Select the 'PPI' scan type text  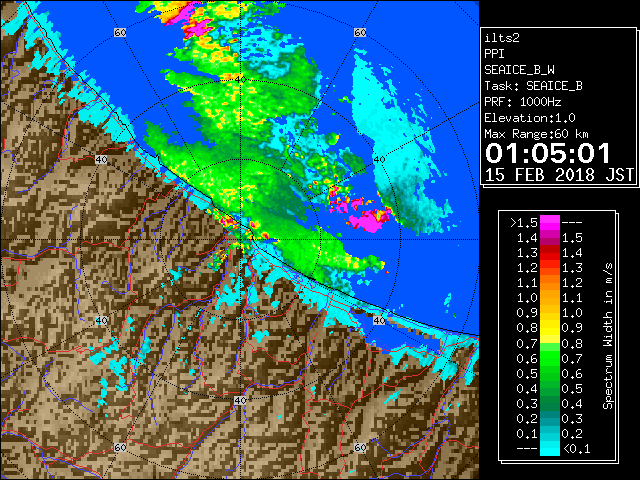tap(494, 54)
